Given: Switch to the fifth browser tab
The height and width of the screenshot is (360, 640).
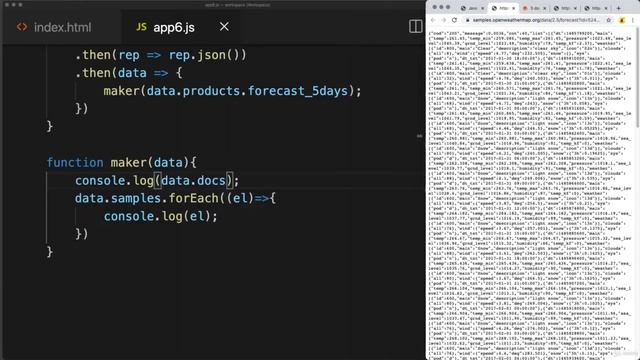Looking at the screenshot, I should 596,8.
